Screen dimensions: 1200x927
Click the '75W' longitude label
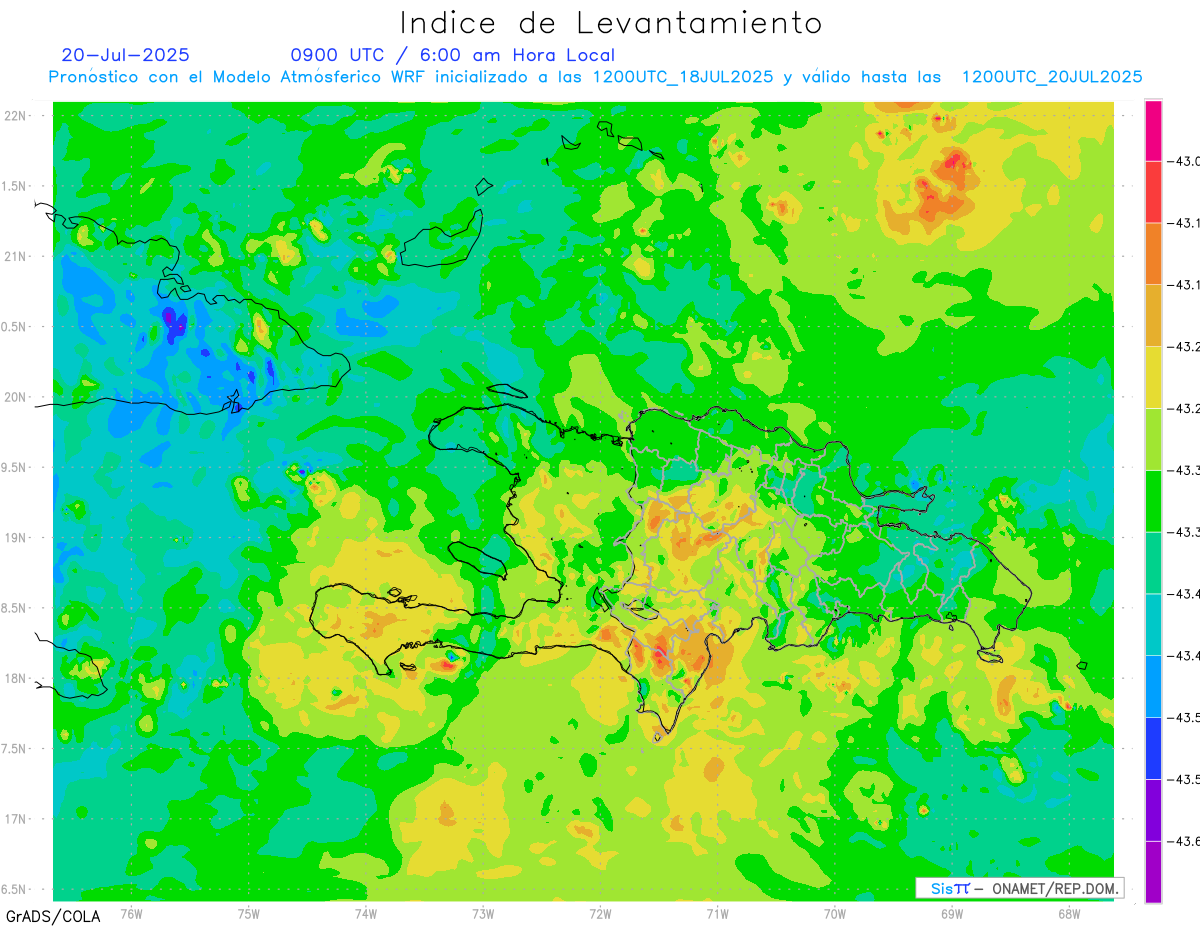pos(249,913)
